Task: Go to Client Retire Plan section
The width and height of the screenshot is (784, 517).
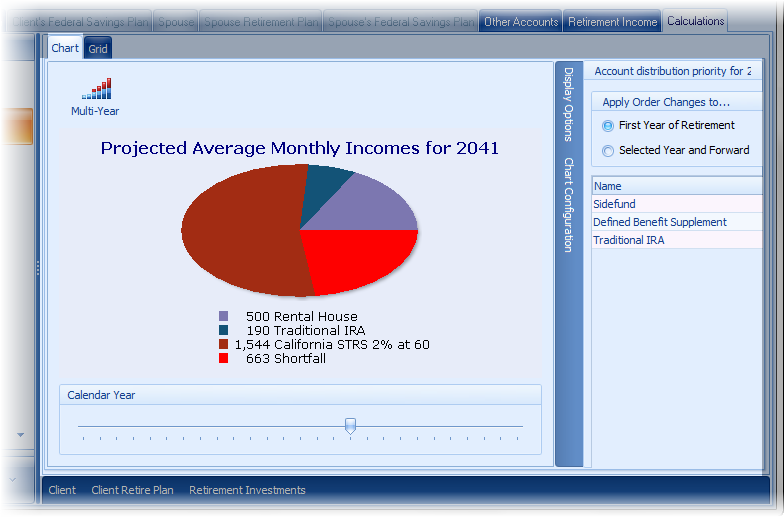Action: pos(132,490)
